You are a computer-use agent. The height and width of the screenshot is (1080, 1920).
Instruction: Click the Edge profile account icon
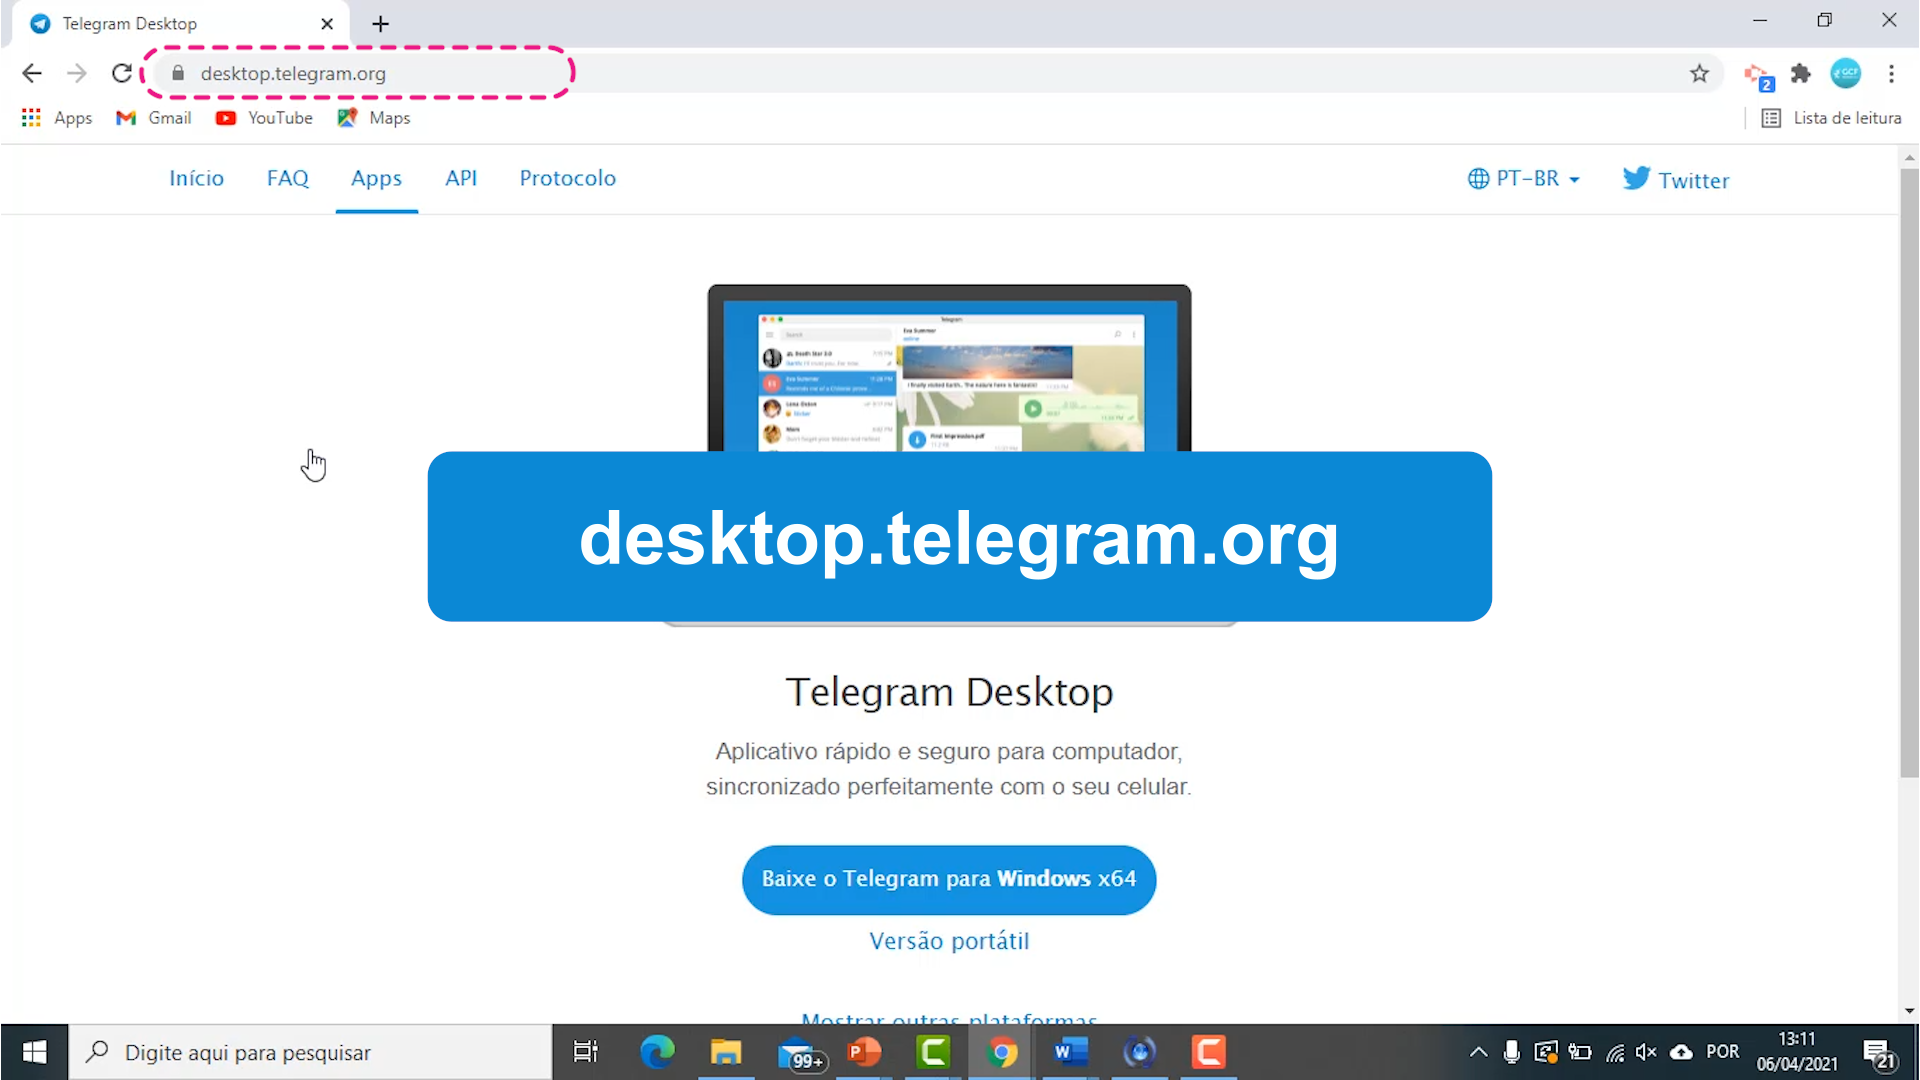click(x=1845, y=73)
